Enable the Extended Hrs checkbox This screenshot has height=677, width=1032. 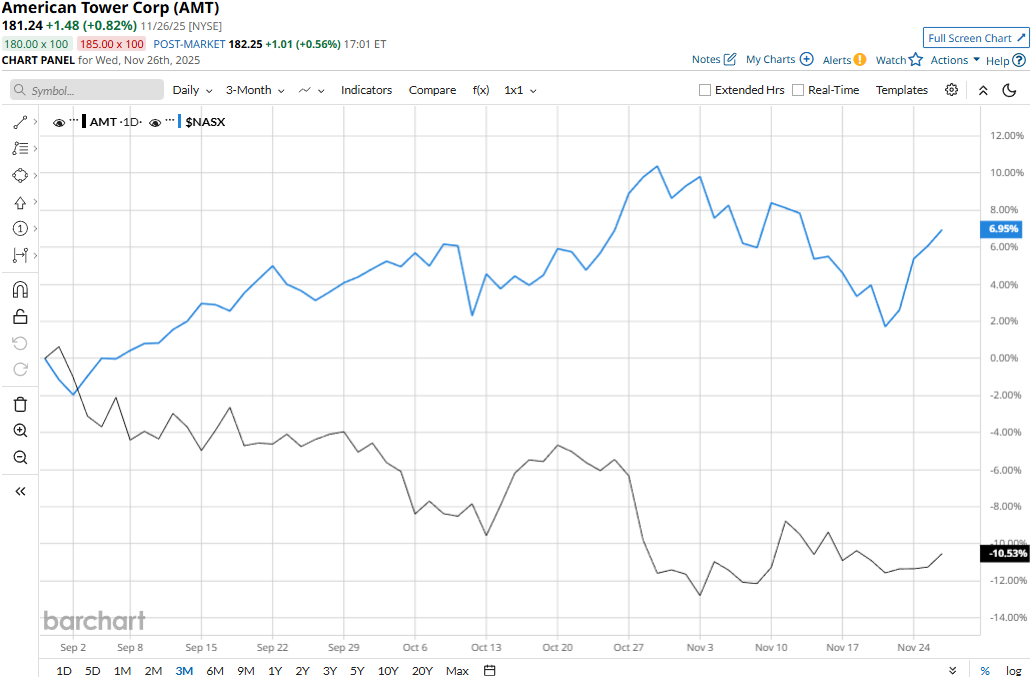[705, 90]
